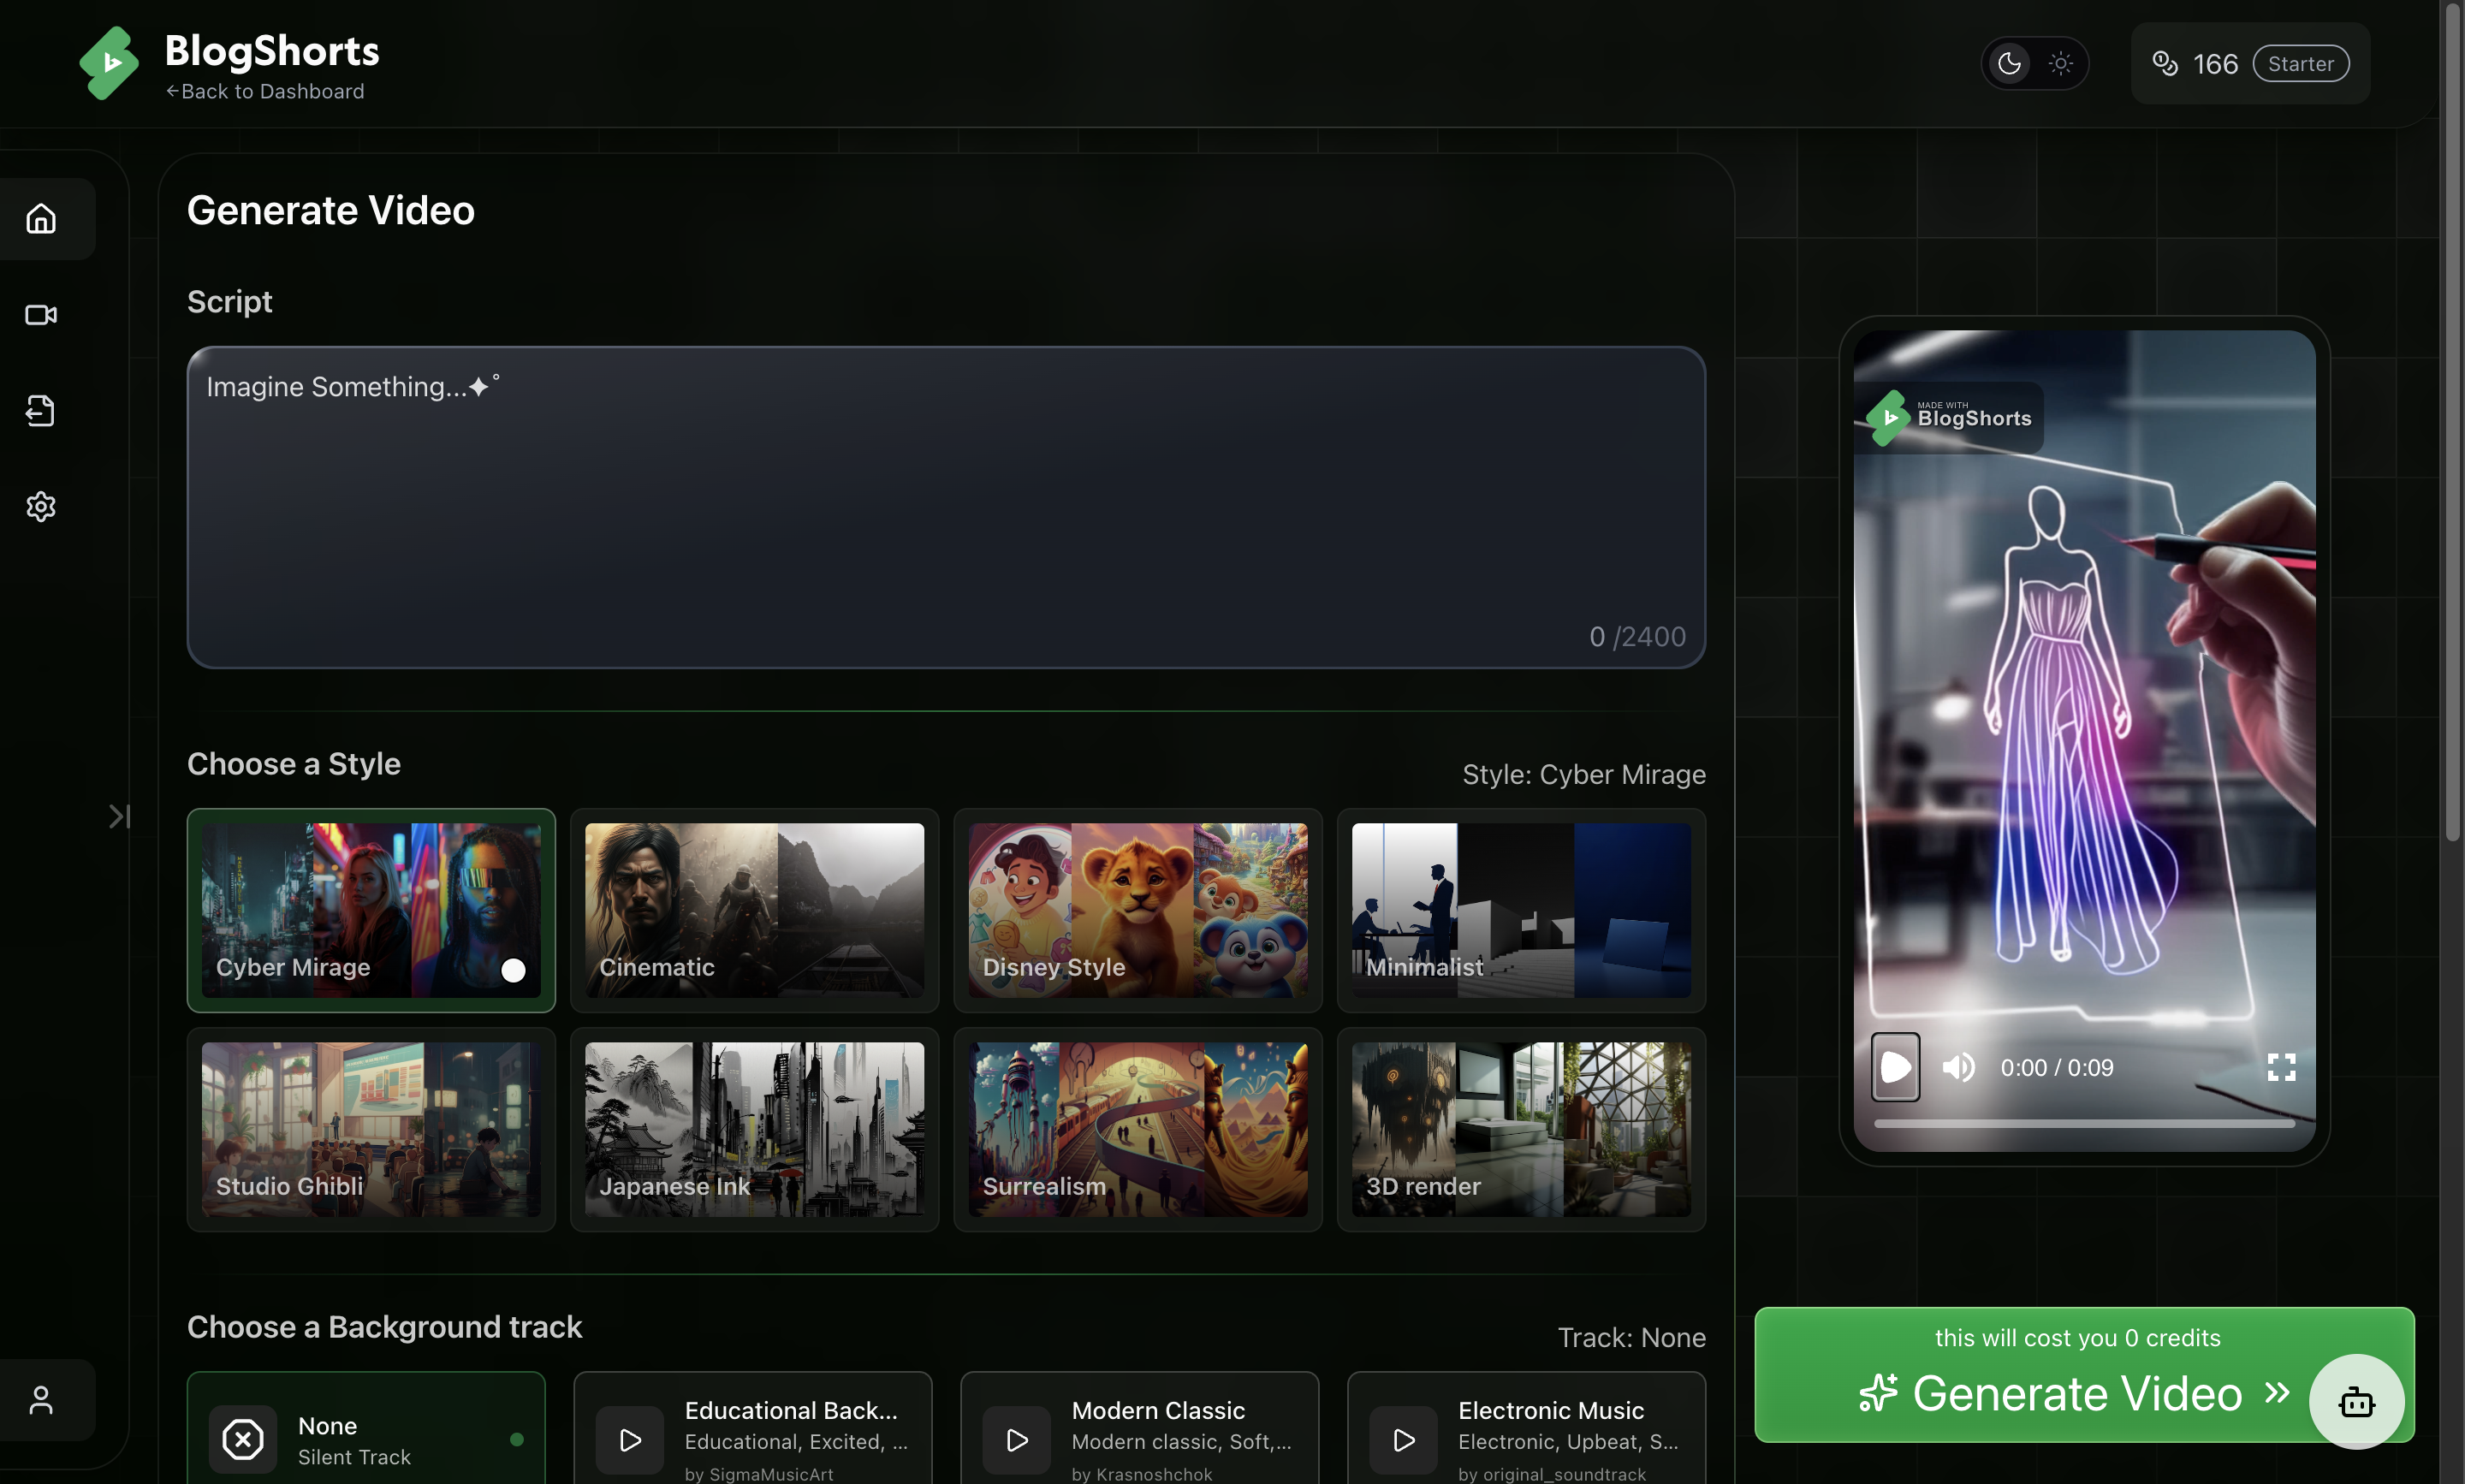Image resolution: width=2465 pixels, height=1484 pixels.
Task: Click the 'Choose a Background track' heading
Action: [x=385, y=1327]
